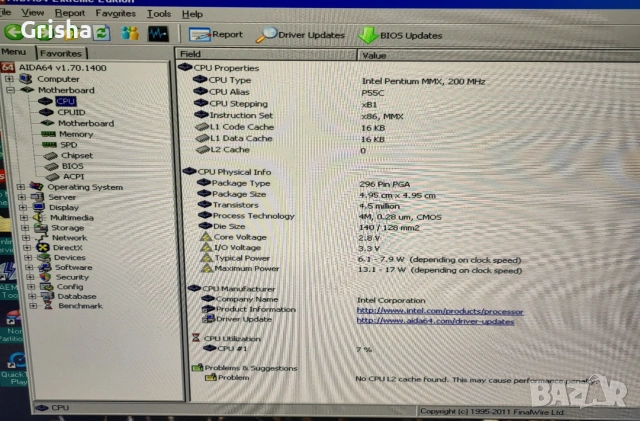Screen dimensions: 640x421
Task: Expand the Security tree node
Action: 30,277
